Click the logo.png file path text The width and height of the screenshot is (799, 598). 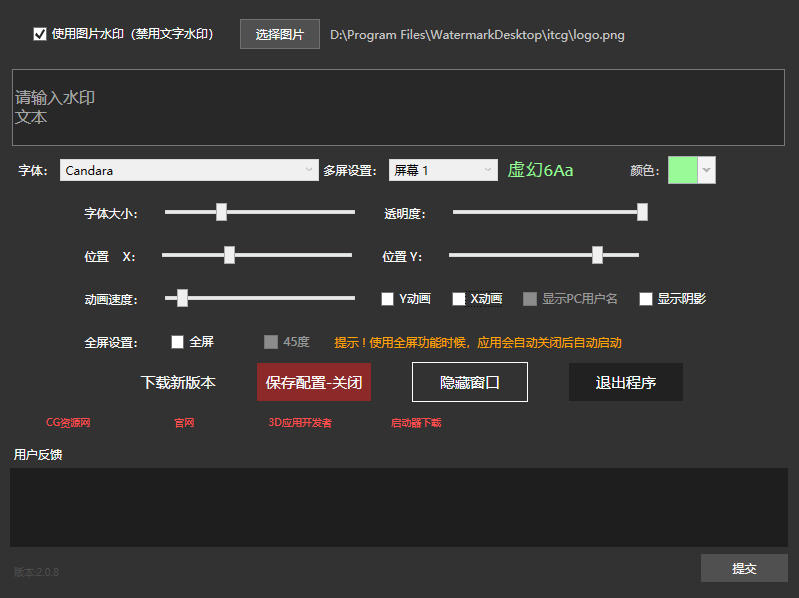click(477, 35)
